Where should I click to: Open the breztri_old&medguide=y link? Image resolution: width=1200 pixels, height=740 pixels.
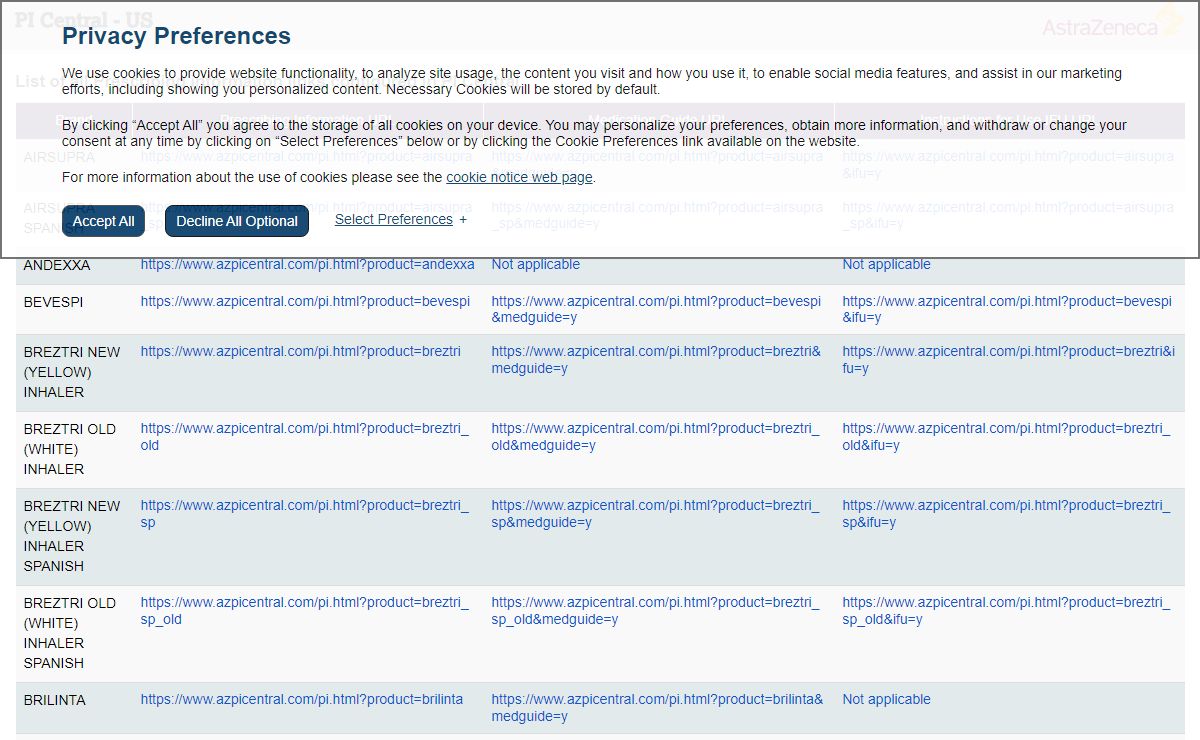click(x=655, y=437)
